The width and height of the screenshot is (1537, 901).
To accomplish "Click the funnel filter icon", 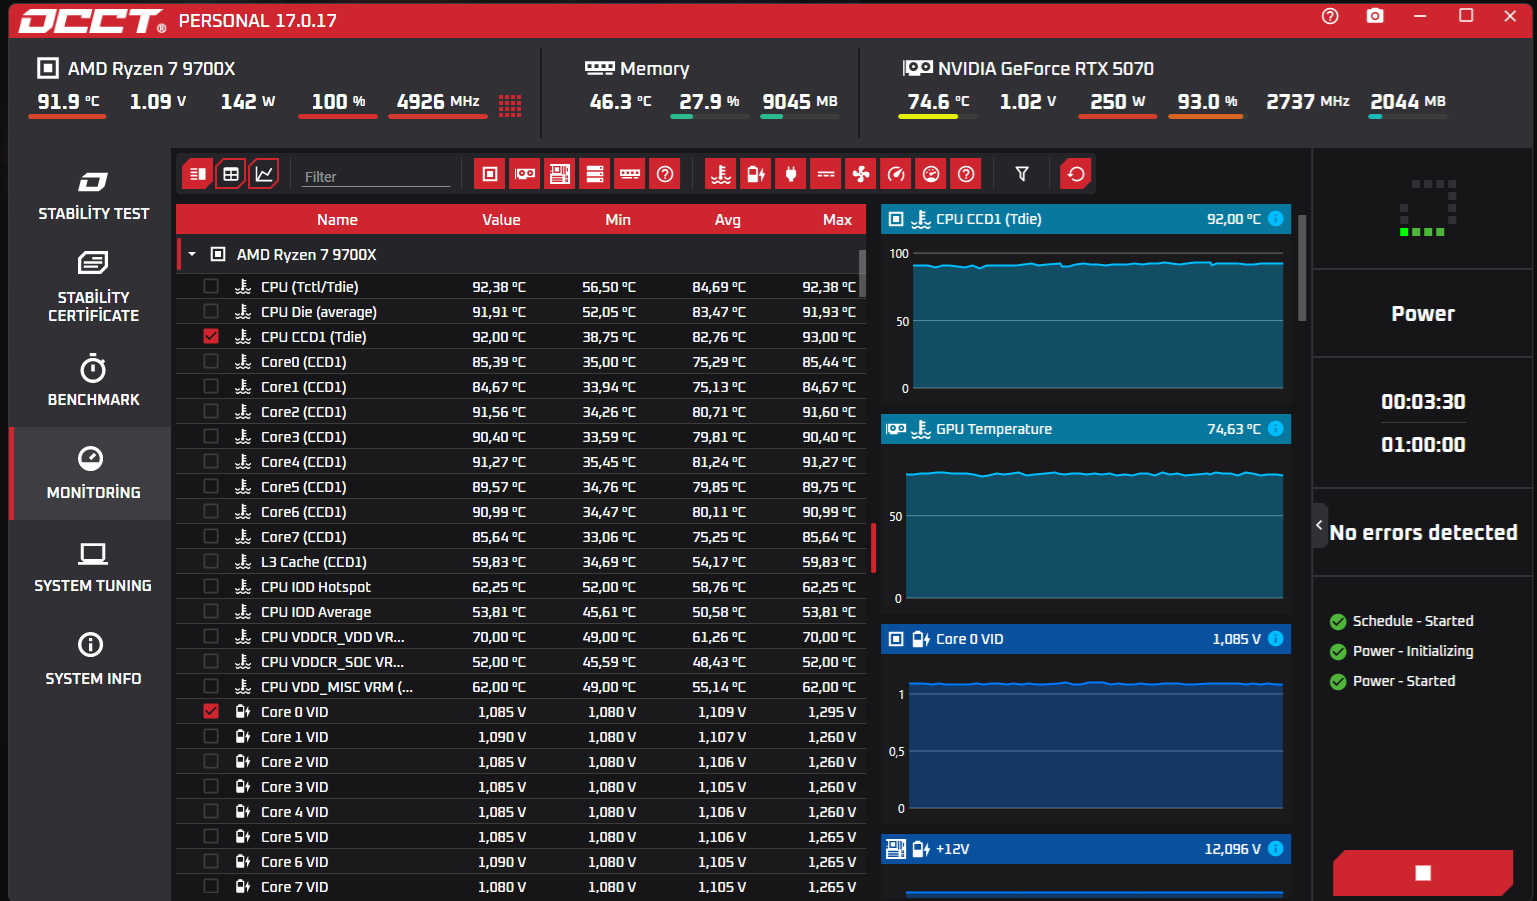I will click(x=1022, y=174).
